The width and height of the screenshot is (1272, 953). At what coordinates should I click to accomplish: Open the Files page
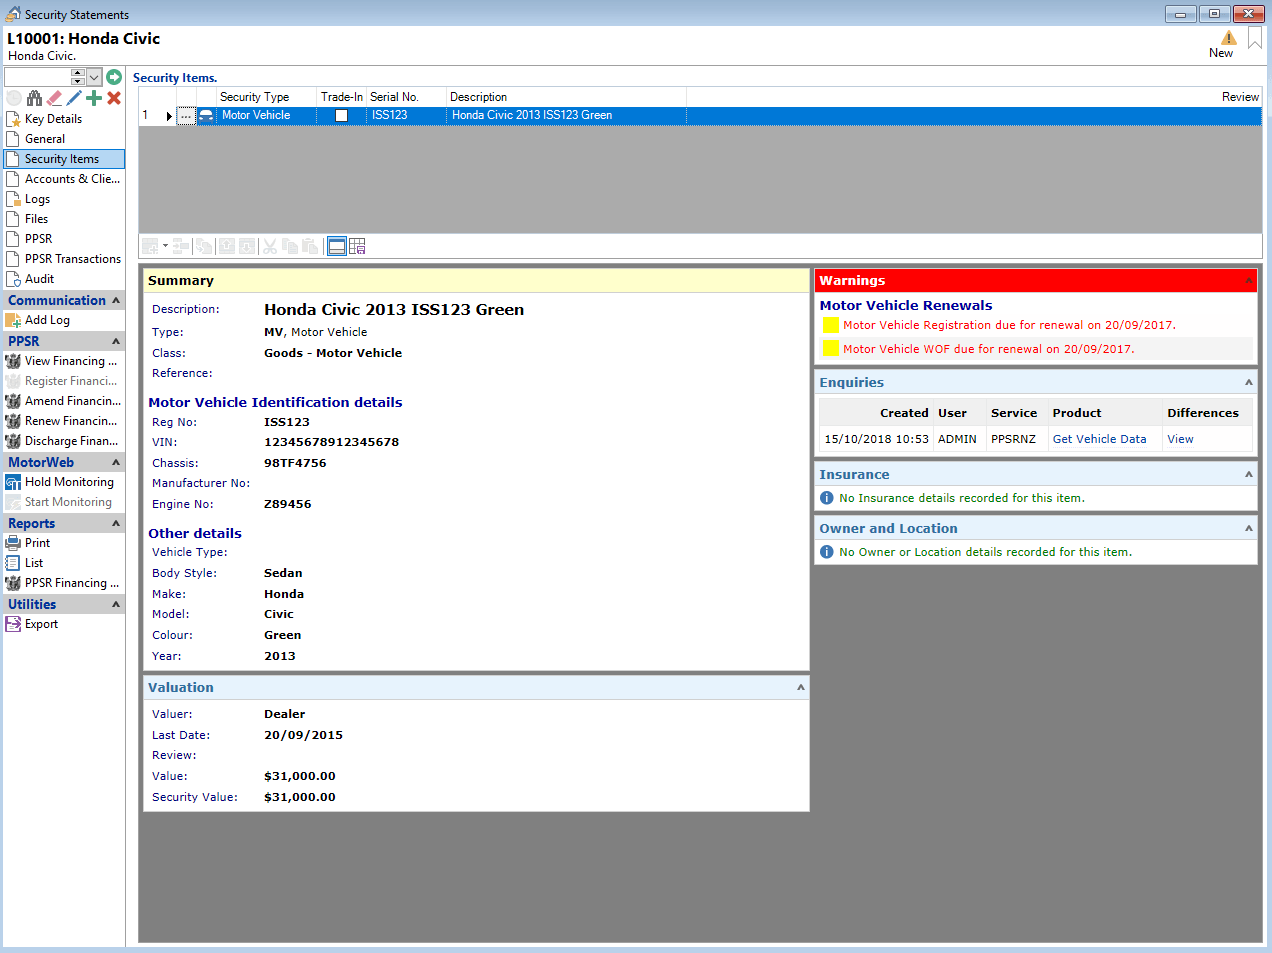coord(64,219)
